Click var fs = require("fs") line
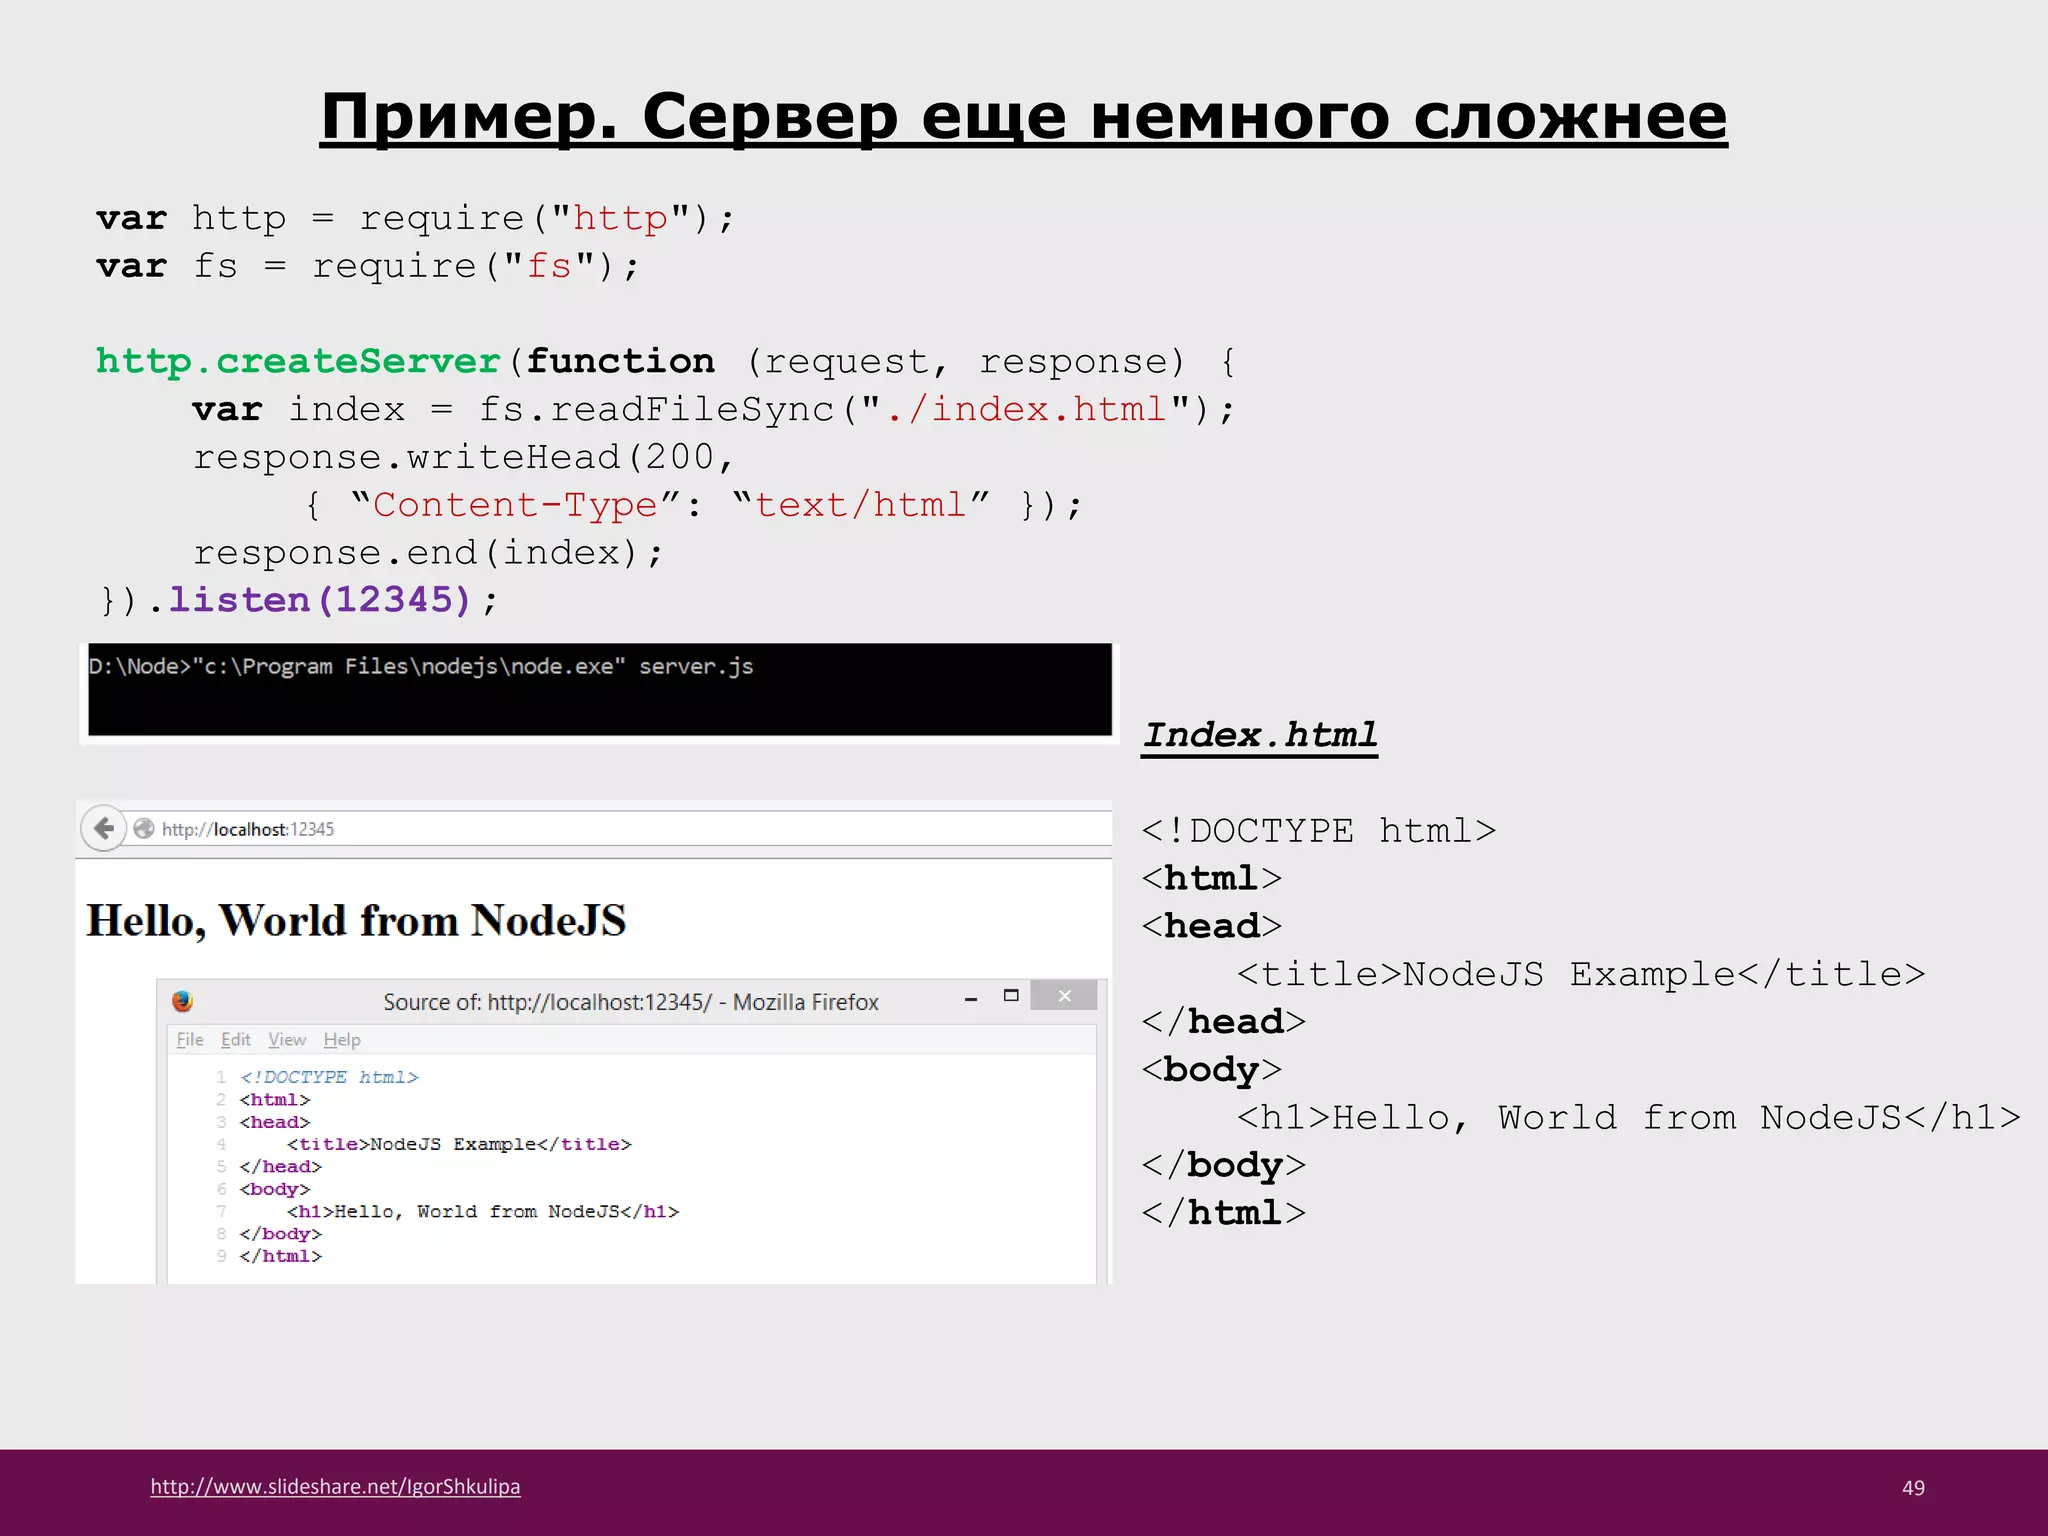Screen dimensions: 2048x1536 (368, 266)
